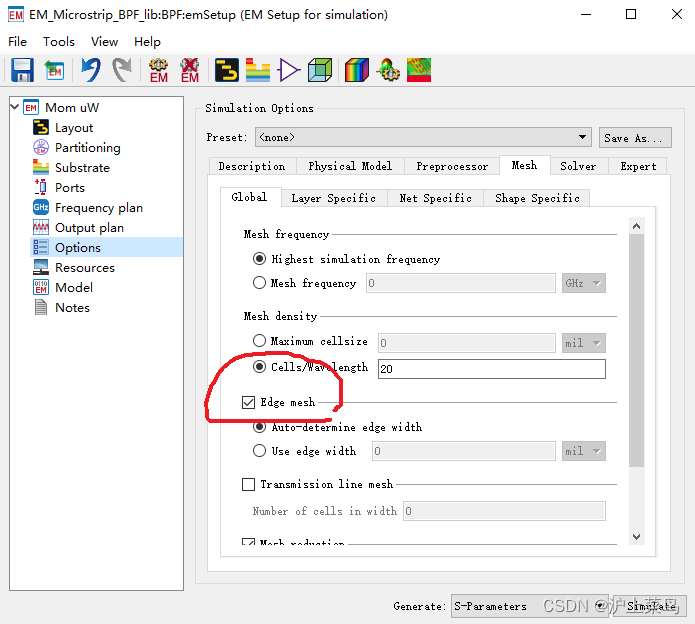Switch to the Preprocessor tab
This screenshot has height=624, width=695.
[452, 166]
